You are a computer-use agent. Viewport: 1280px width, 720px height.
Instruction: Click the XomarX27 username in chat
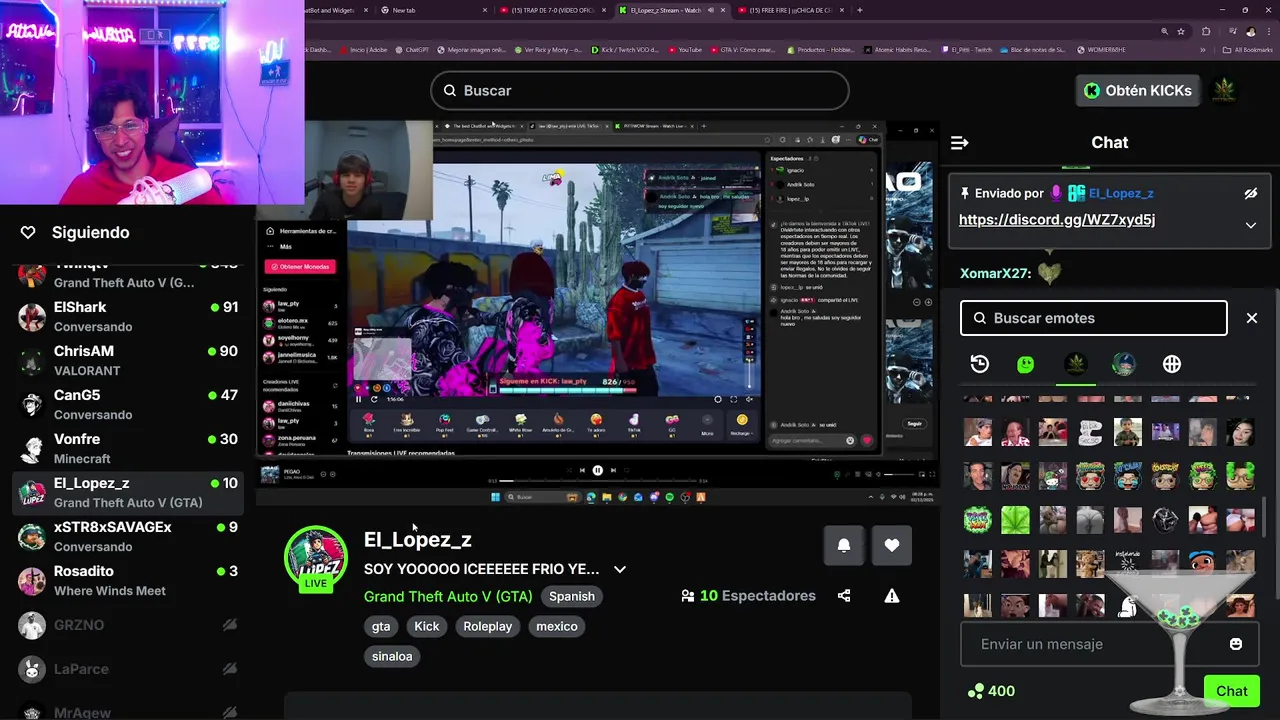tap(995, 273)
